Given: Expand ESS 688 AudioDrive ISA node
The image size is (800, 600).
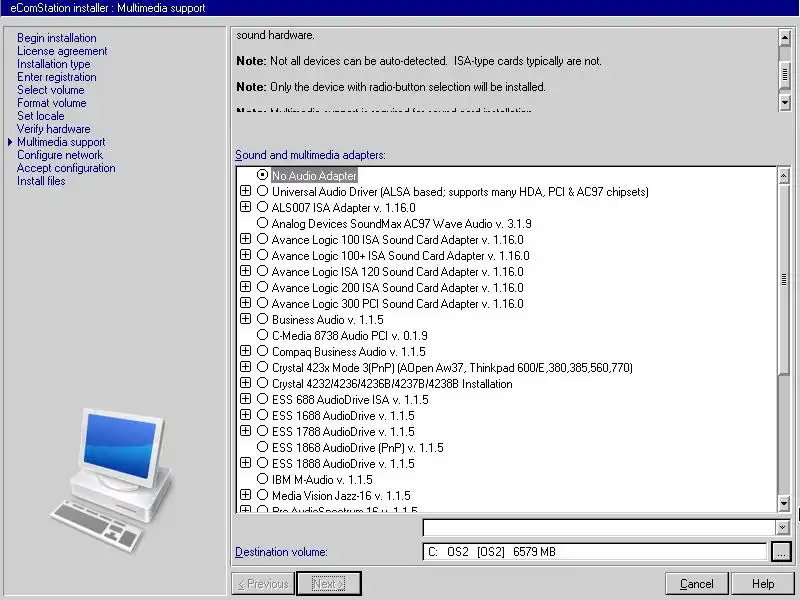Looking at the screenshot, I should [245, 399].
